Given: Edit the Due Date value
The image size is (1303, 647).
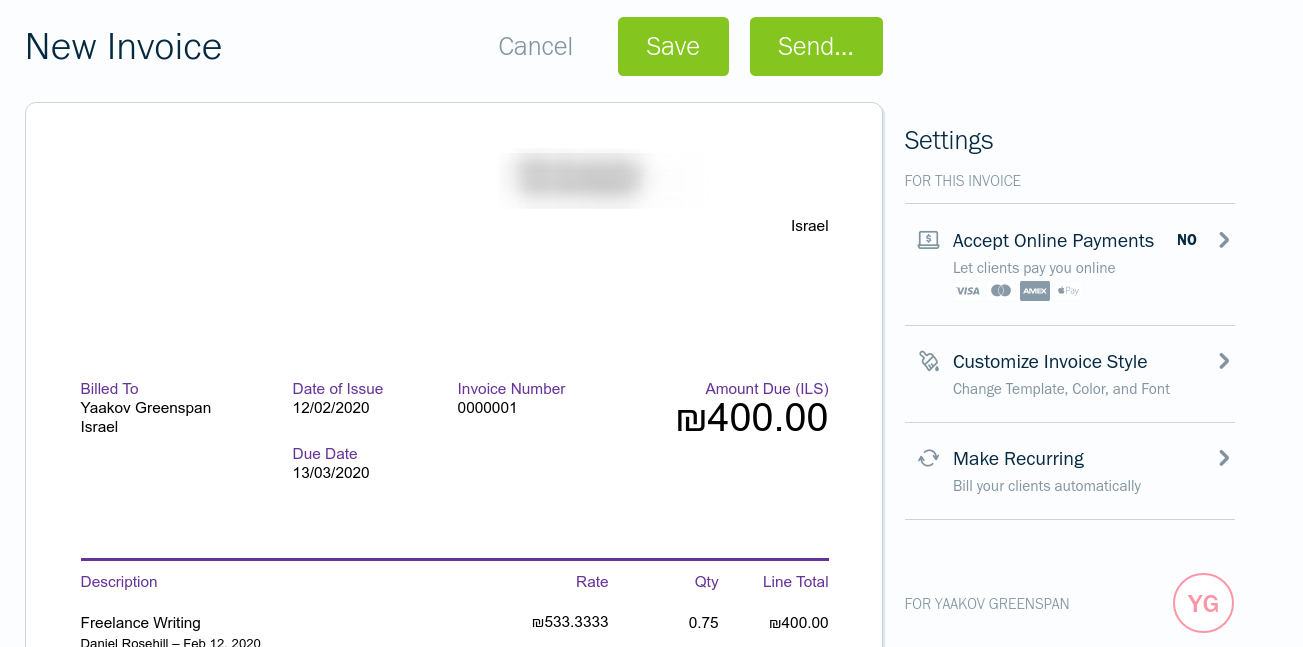Looking at the screenshot, I should click(331, 473).
